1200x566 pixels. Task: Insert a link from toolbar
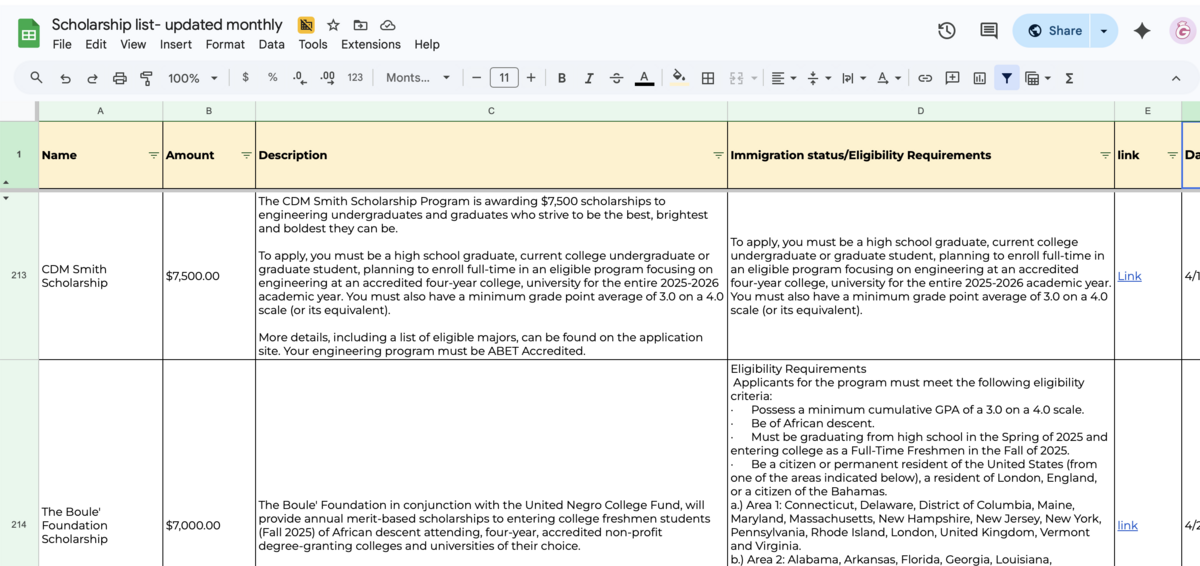[x=925, y=78]
